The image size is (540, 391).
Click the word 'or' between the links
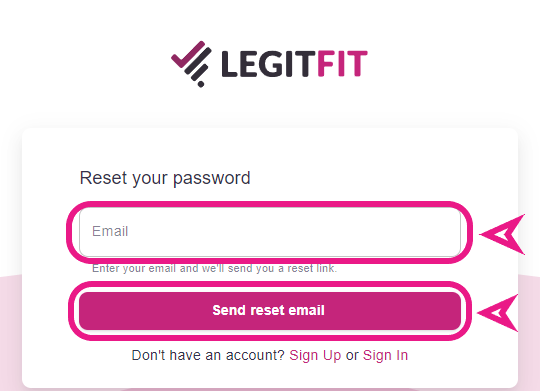pyautogui.click(x=352, y=356)
